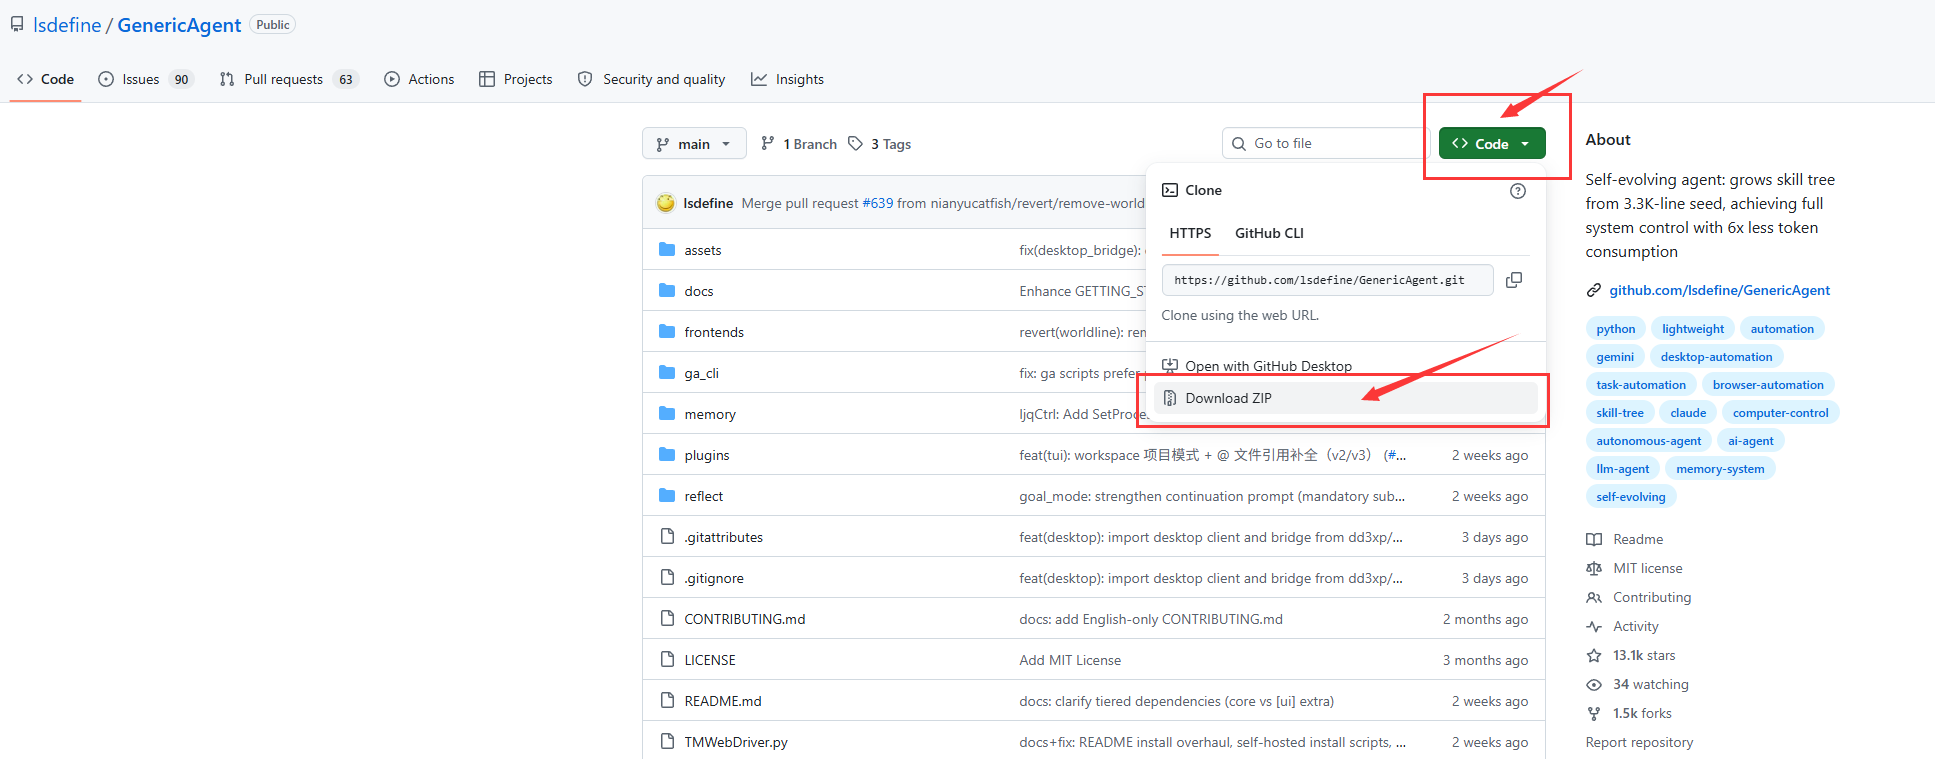This screenshot has height=759, width=1935.
Task: Open the Pull requests tab
Action: pyautogui.click(x=288, y=79)
